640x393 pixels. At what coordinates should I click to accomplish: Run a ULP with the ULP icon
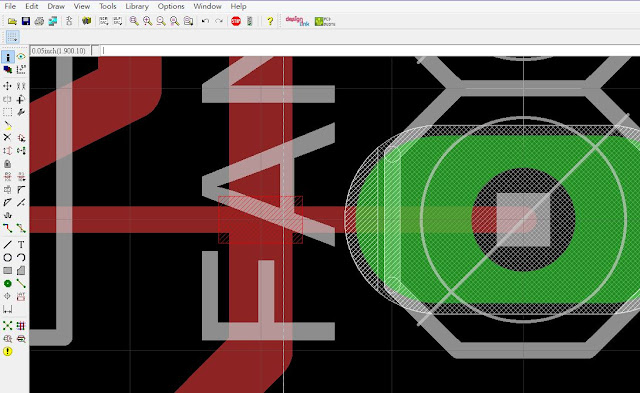tap(118, 21)
